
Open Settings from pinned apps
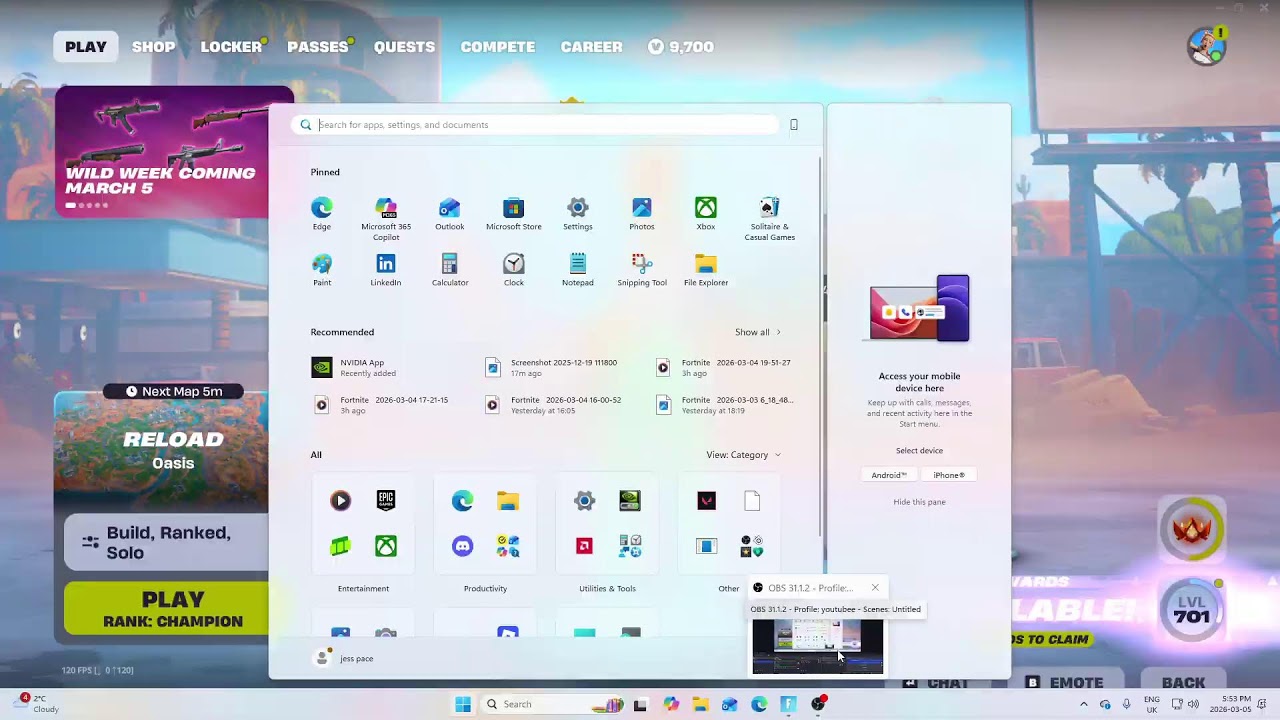click(x=577, y=213)
